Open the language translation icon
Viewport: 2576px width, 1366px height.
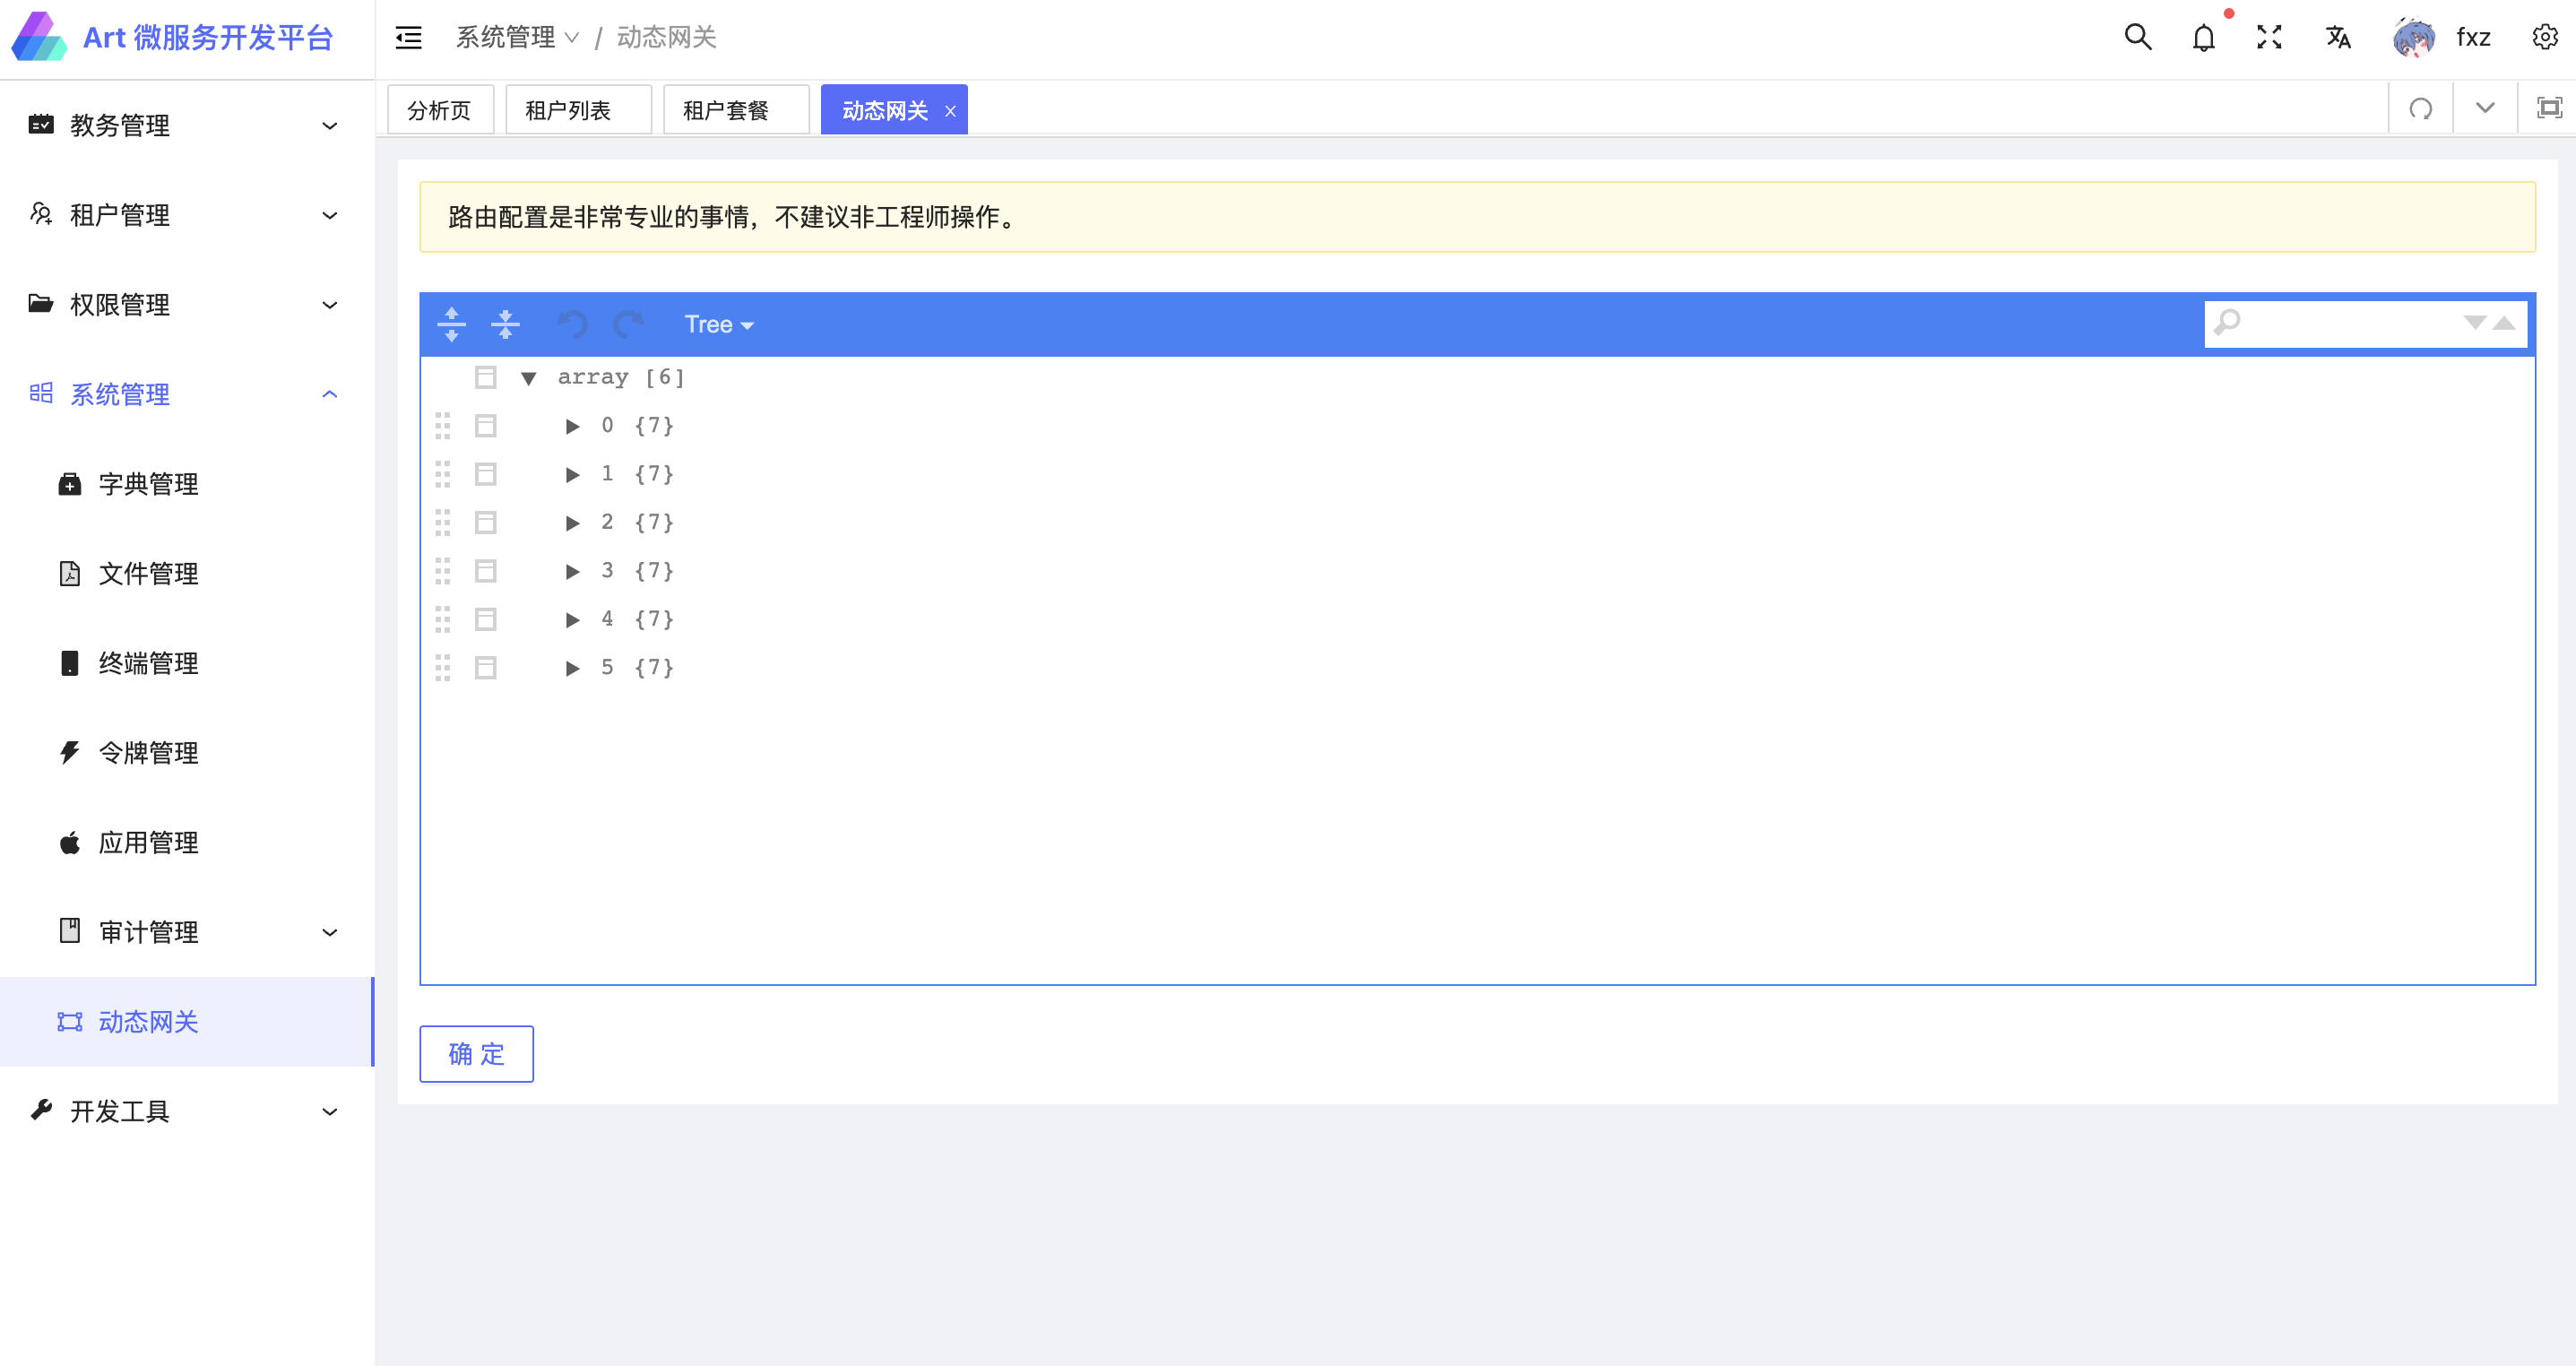[2337, 38]
